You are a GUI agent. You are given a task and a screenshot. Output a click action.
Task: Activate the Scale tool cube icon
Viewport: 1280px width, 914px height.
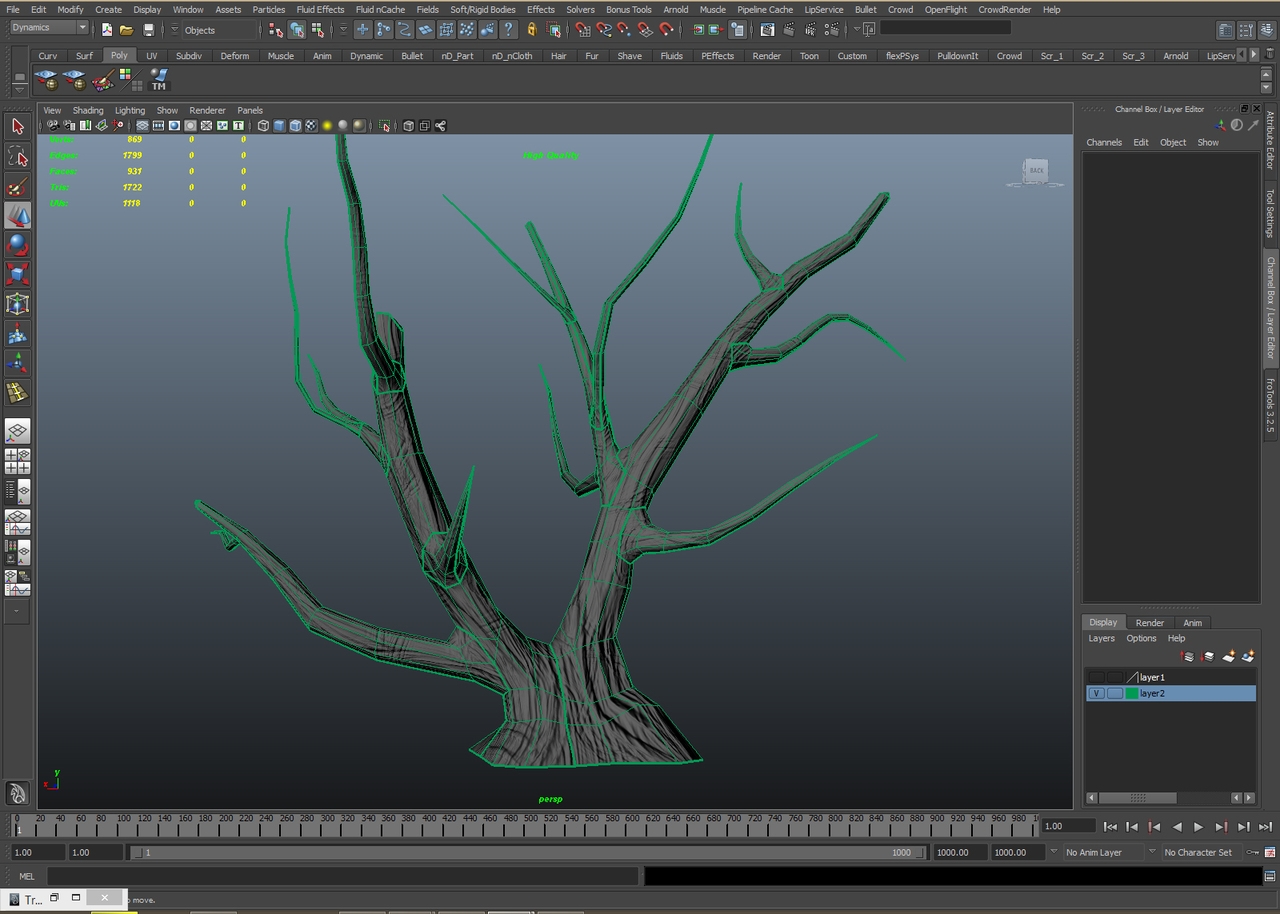coord(17,274)
